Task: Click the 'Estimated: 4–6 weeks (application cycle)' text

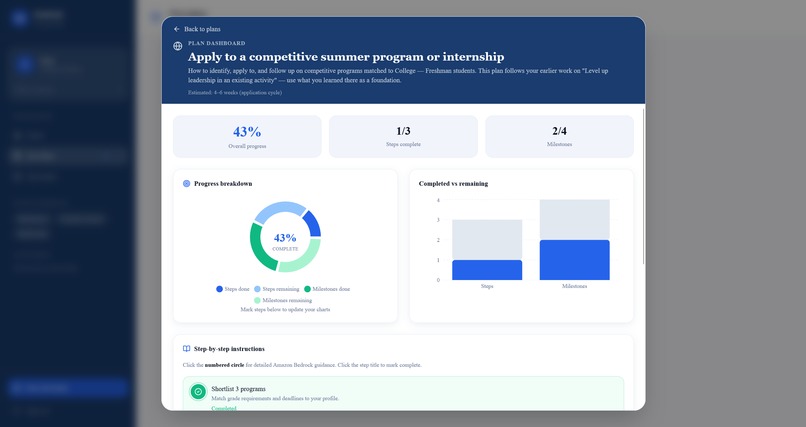Action: pos(235,93)
